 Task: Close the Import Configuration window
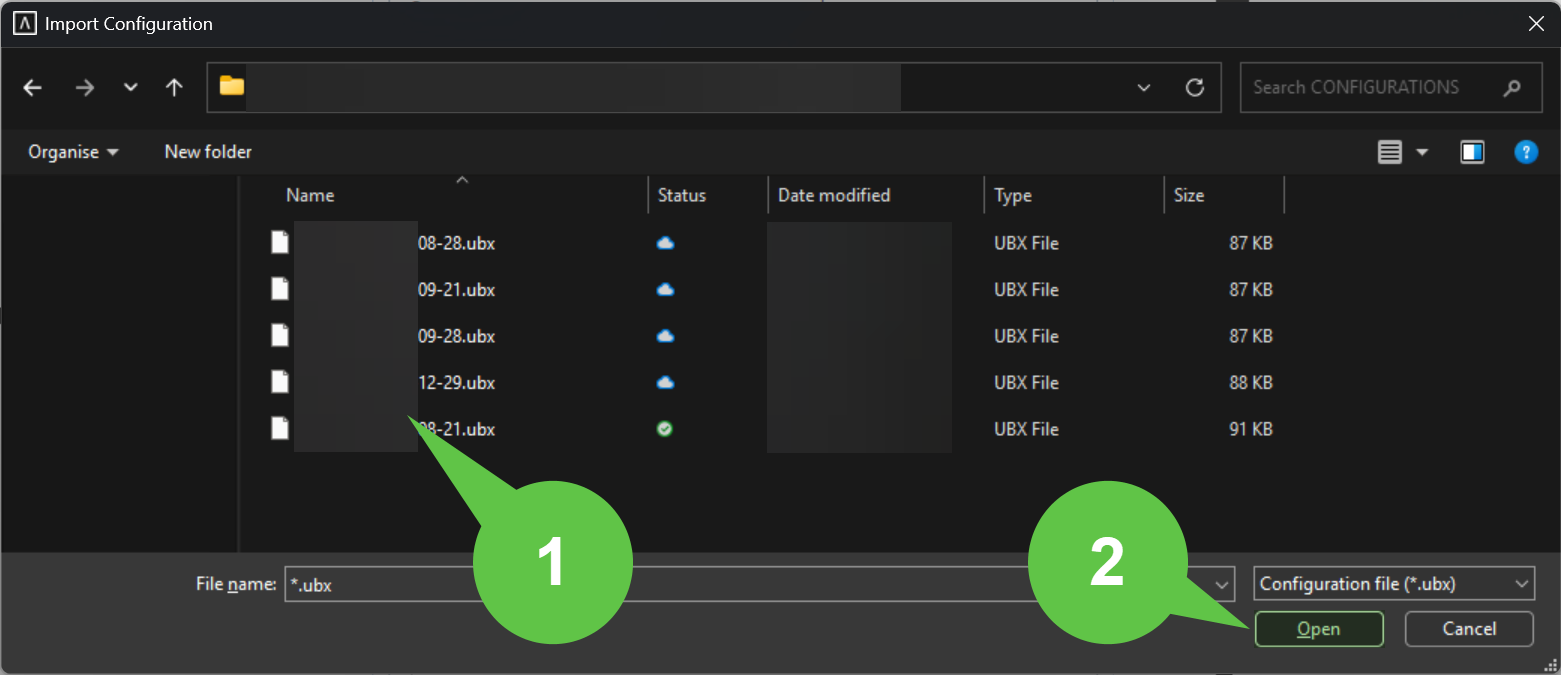pyautogui.click(x=1536, y=24)
